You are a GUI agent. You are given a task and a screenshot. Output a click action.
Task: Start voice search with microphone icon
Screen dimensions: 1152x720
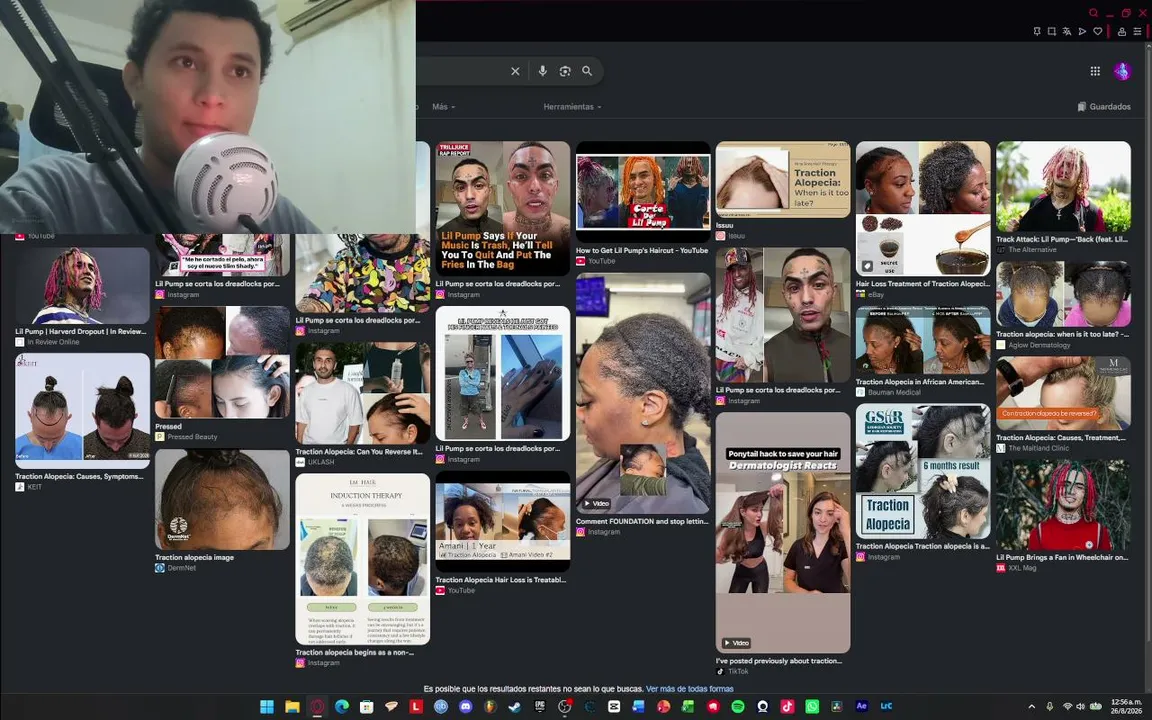click(542, 71)
